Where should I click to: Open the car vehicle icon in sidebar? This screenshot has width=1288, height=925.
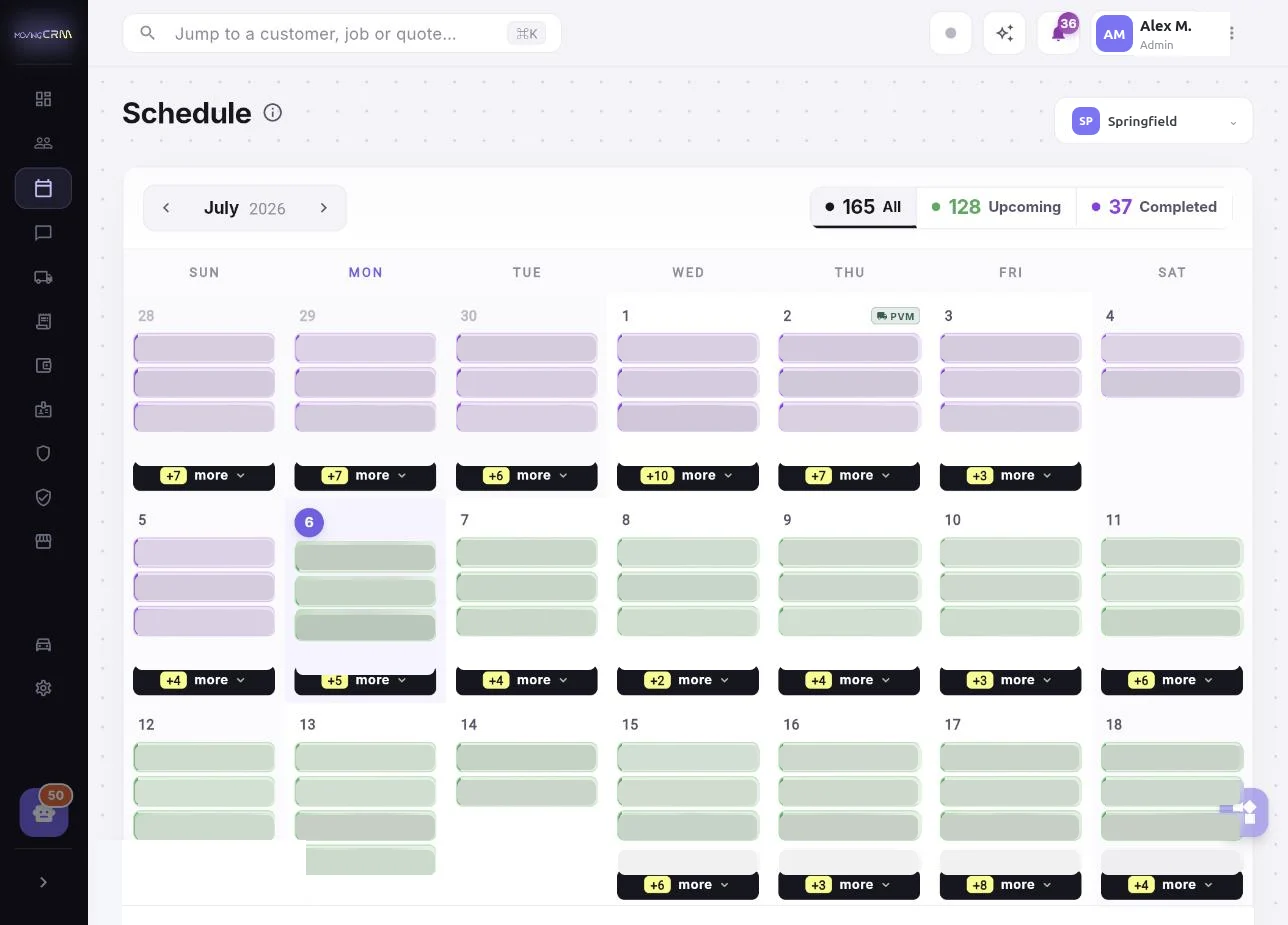[x=43, y=644]
